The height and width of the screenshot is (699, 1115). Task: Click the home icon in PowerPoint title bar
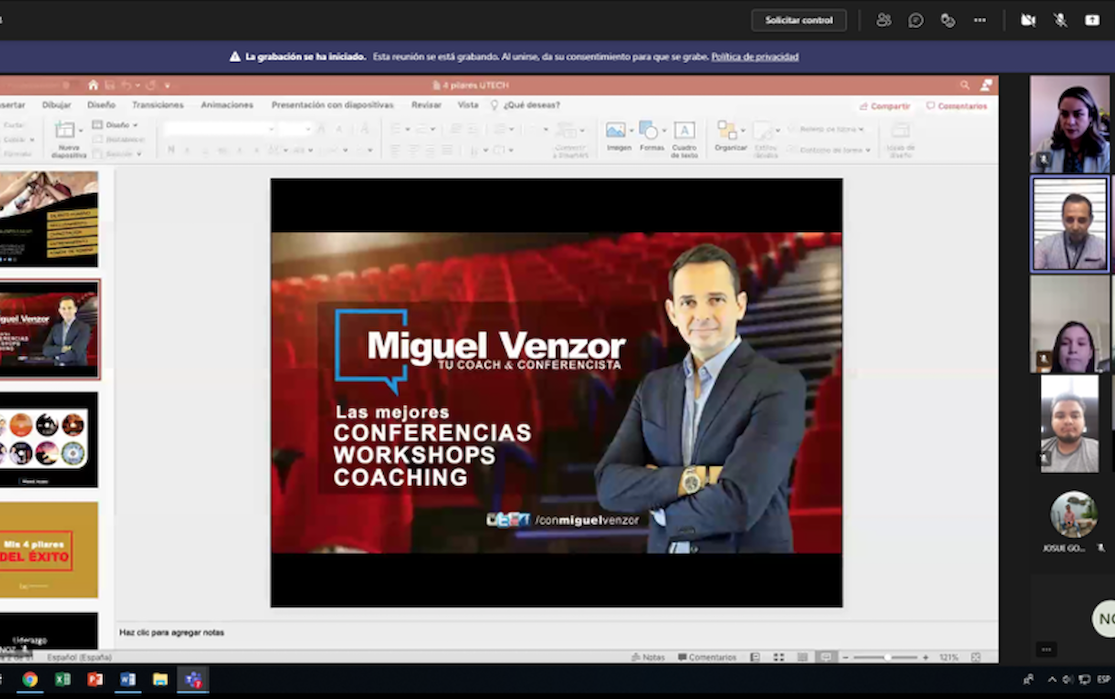coord(93,85)
